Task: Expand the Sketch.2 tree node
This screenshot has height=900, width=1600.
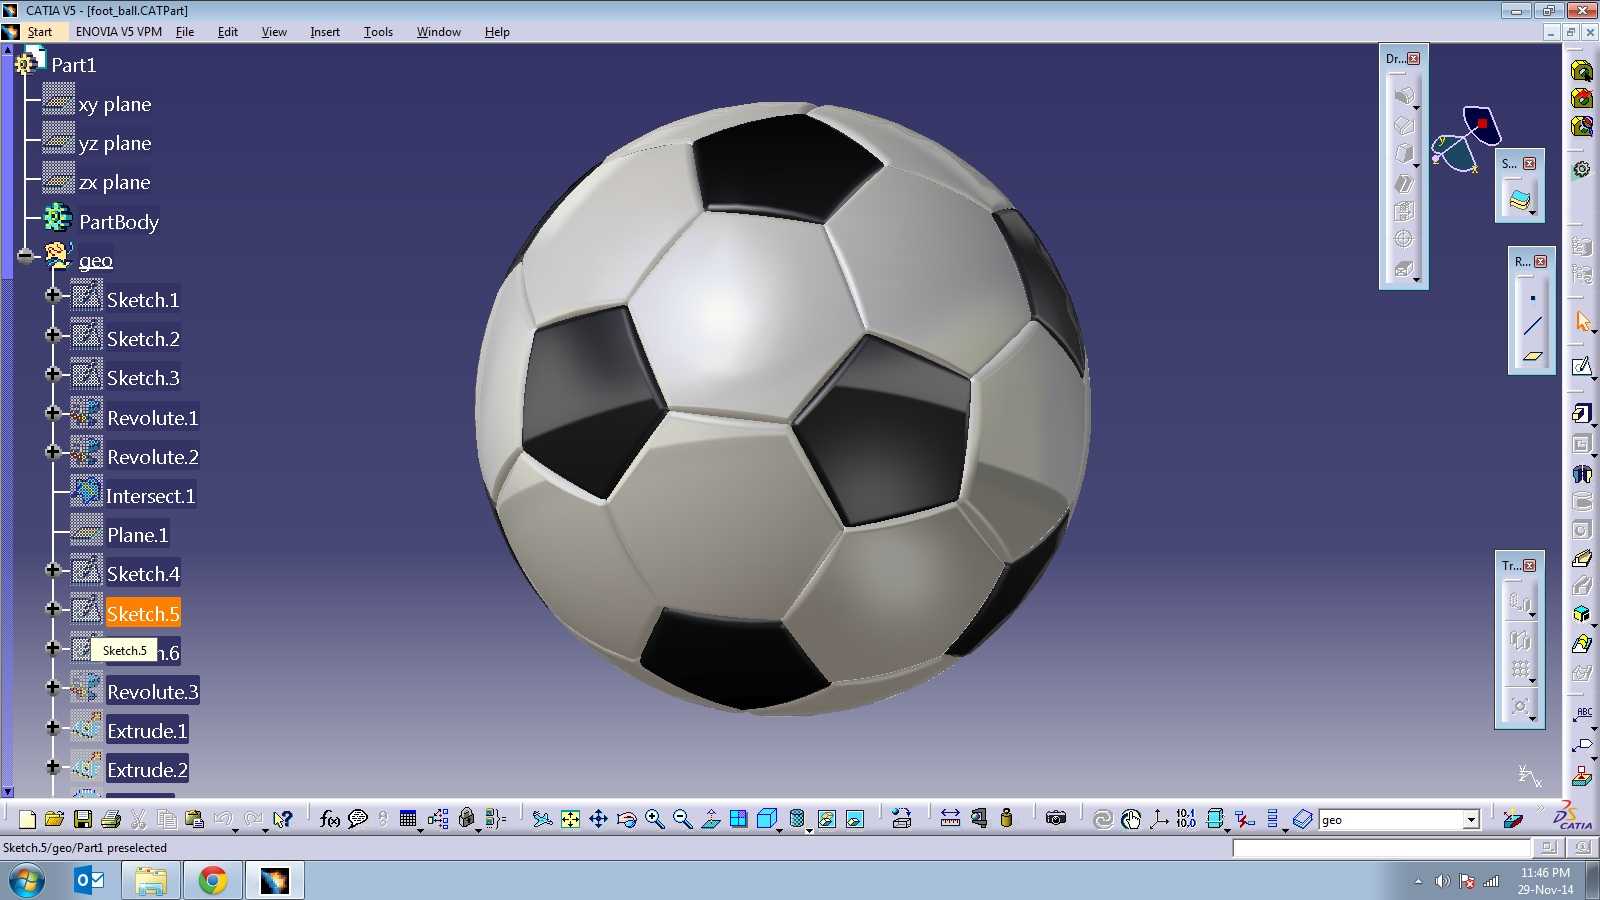Action: point(53,334)
